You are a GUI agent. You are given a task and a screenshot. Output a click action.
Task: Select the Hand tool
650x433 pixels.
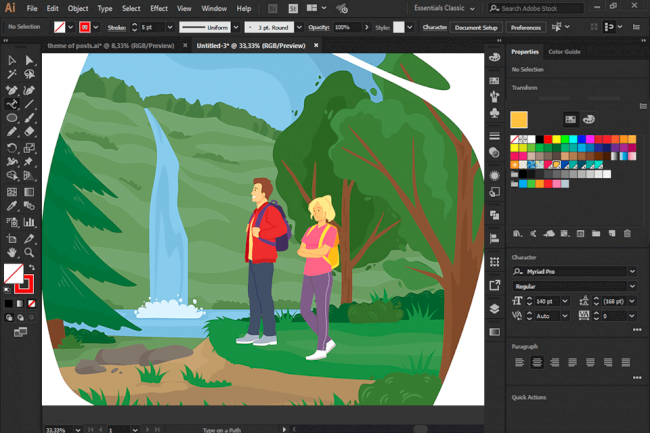[x=12, y=253]
